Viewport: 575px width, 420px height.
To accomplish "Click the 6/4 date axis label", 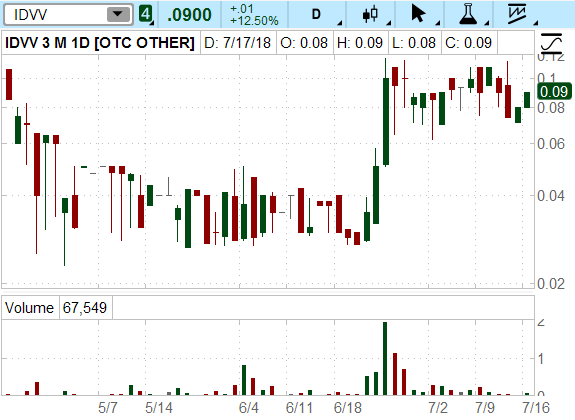I will (x=249, y=408).
